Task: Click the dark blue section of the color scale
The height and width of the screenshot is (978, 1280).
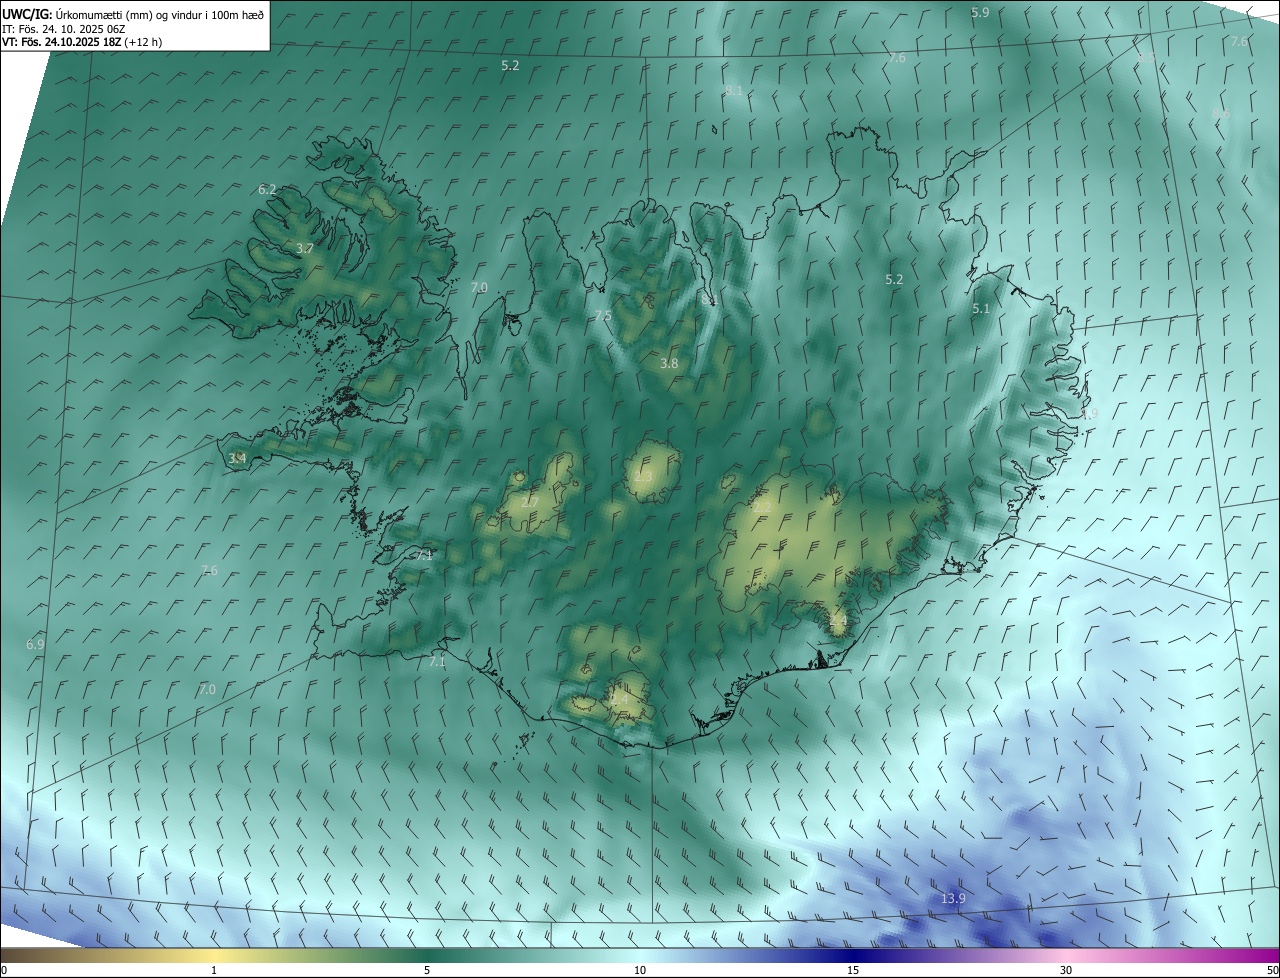Action: [x=853, y=956]
